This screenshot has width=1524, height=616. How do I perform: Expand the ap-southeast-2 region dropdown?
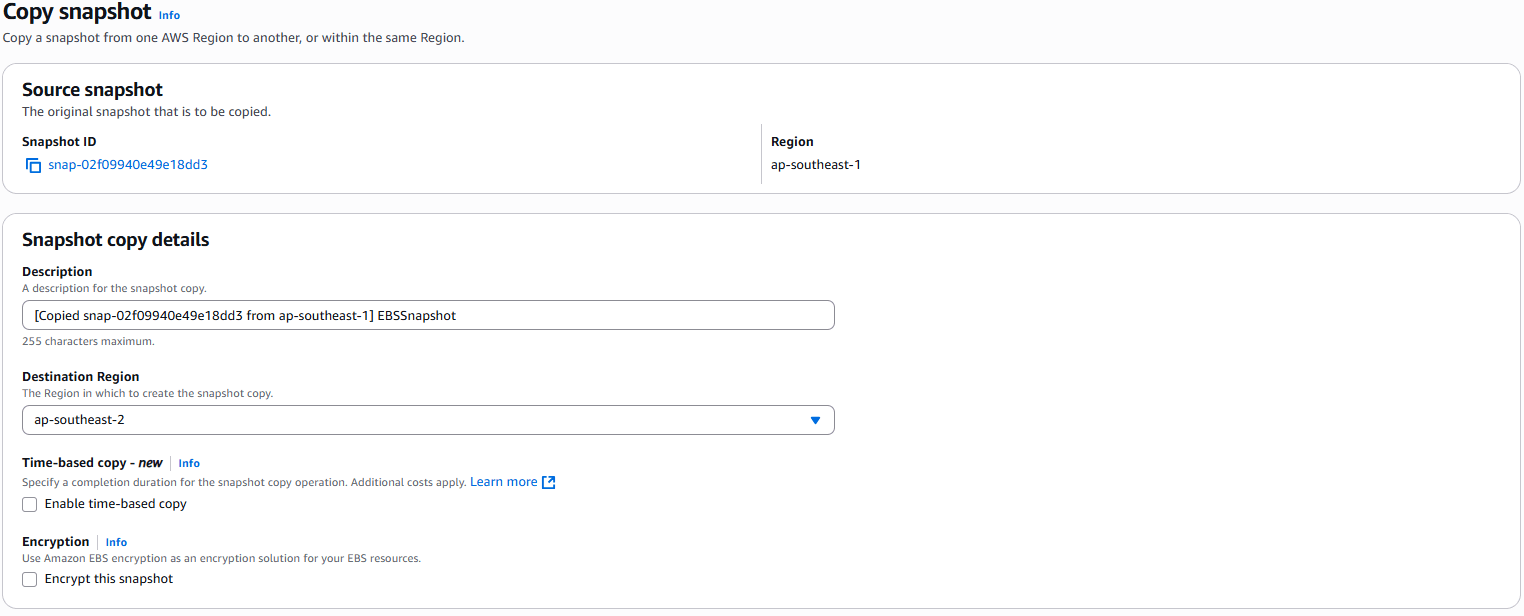428,420
